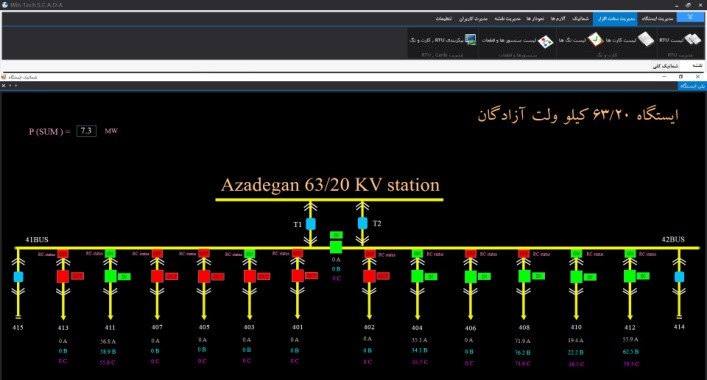
Task: Click the '62.5 B' reading under feeder 412
Action: pyautogui.click(x=630, y=352)
